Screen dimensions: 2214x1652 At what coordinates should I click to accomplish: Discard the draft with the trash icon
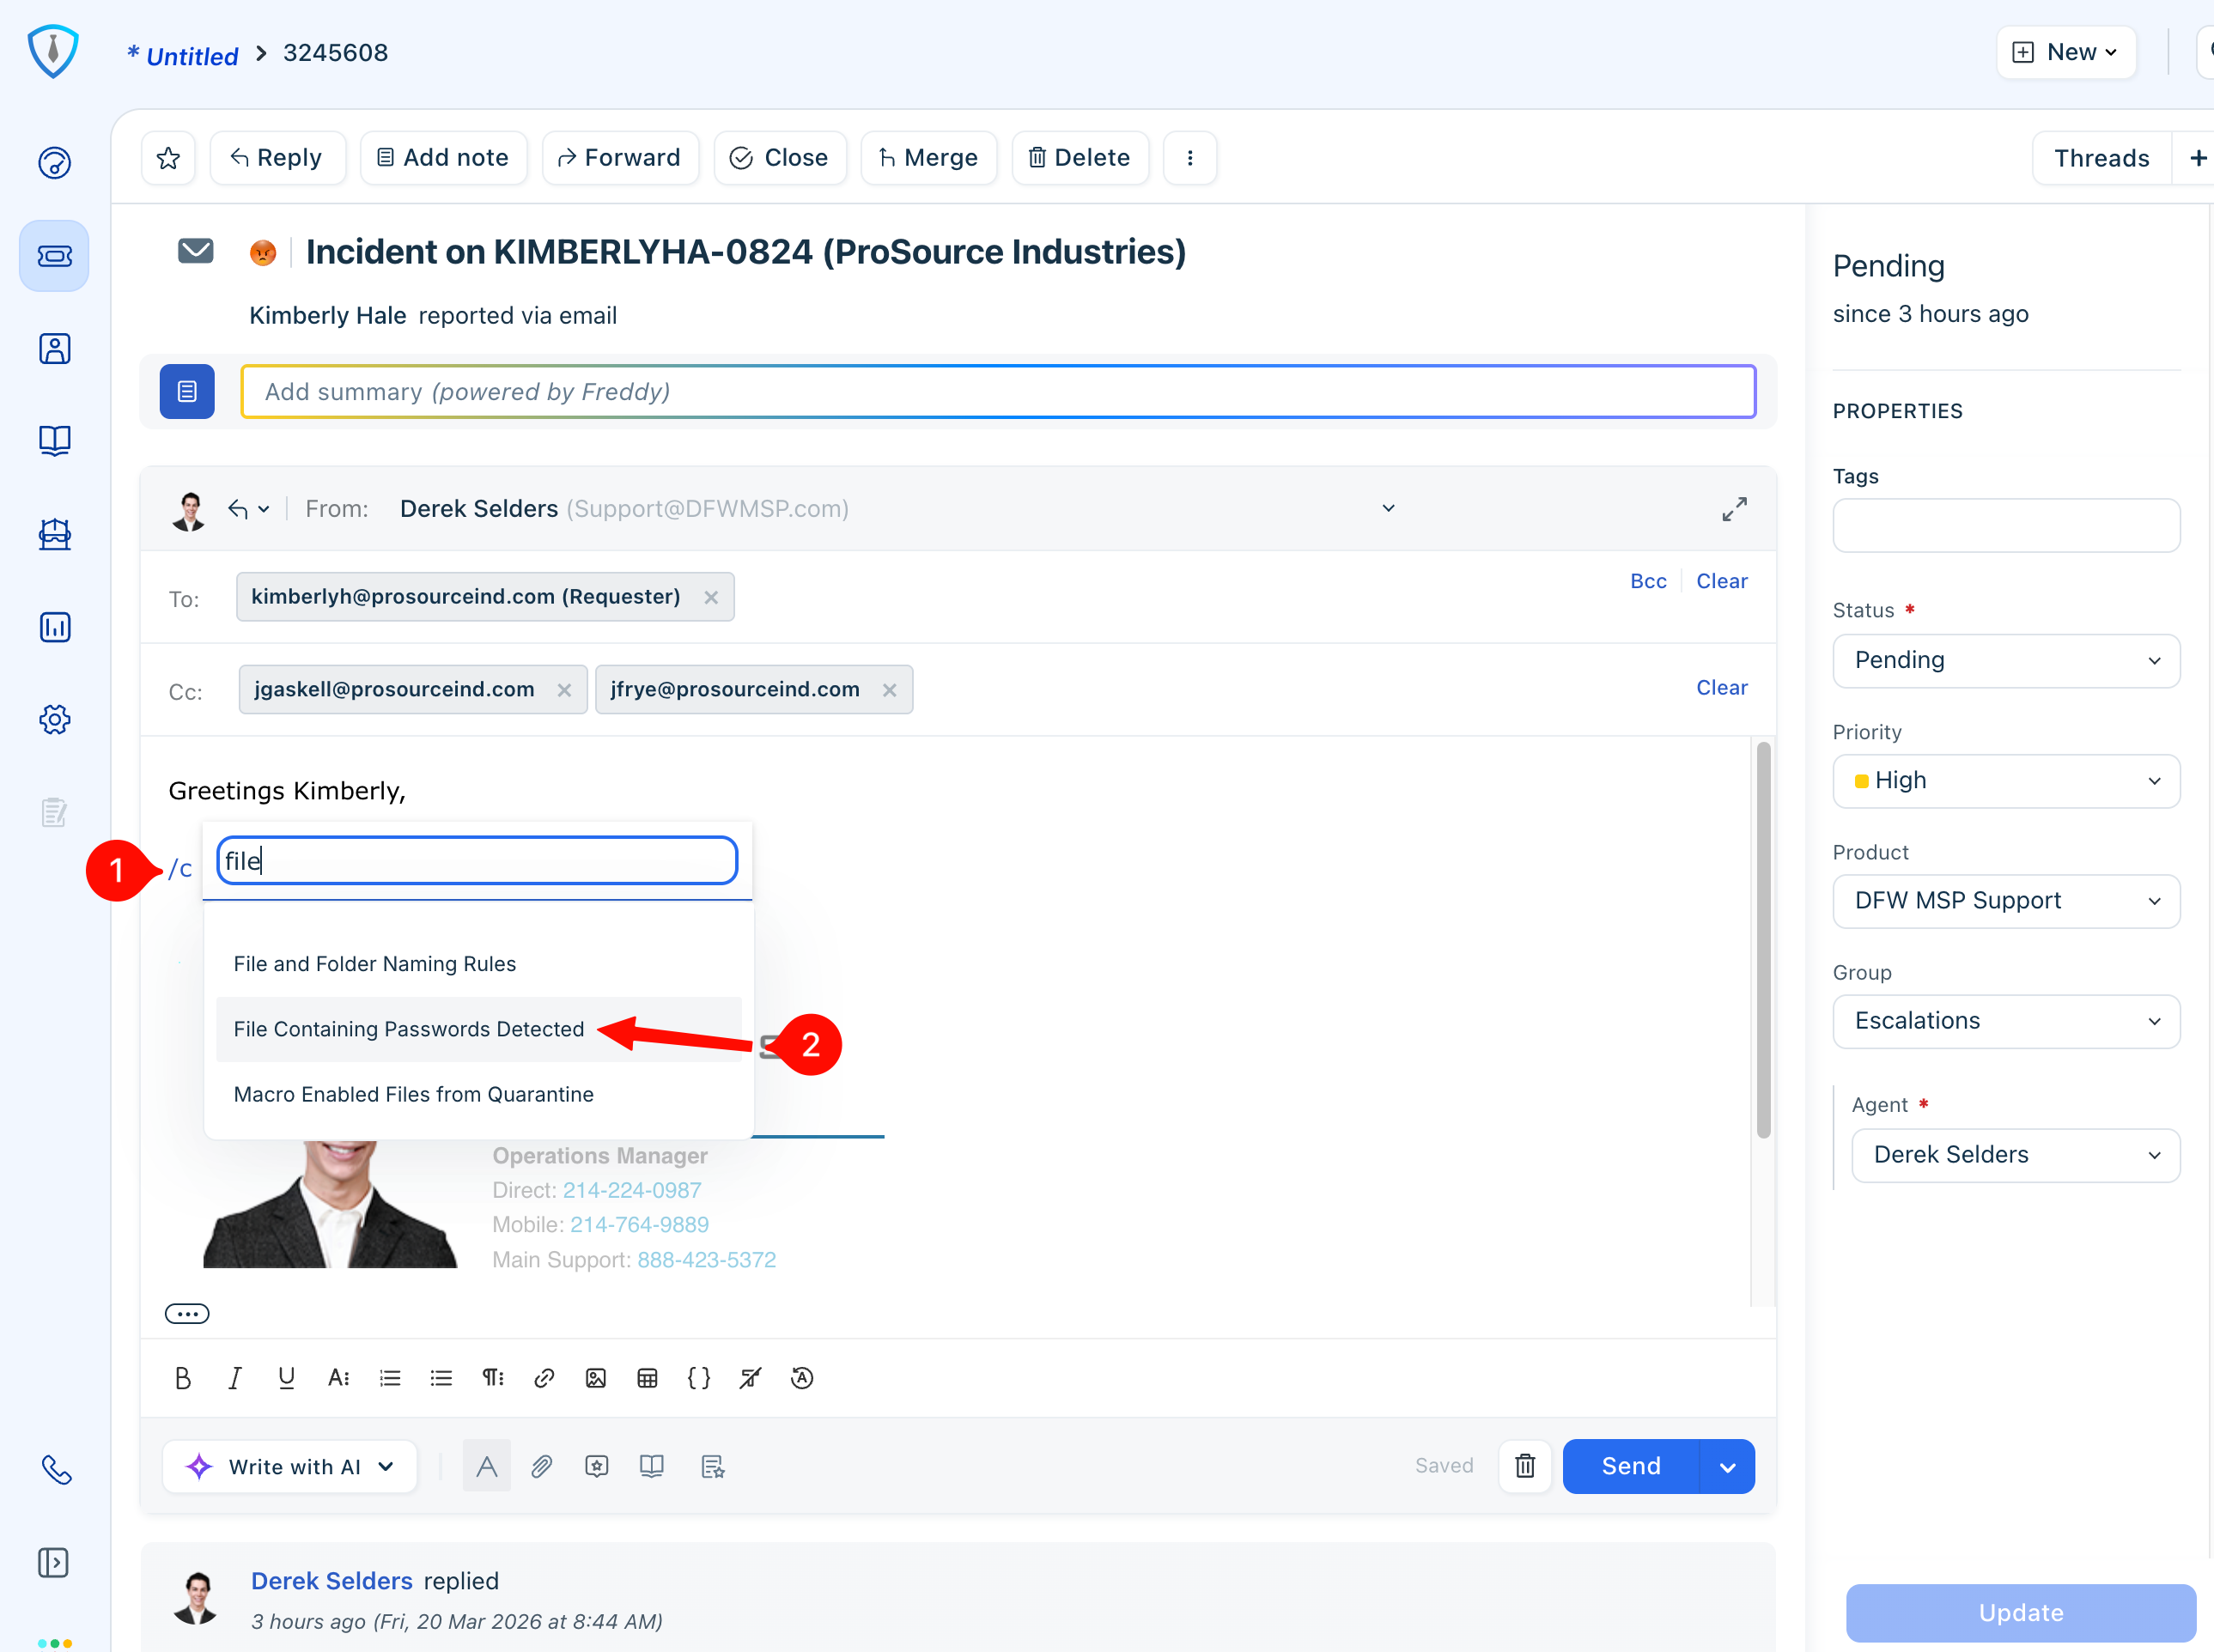point(1524,1466)
